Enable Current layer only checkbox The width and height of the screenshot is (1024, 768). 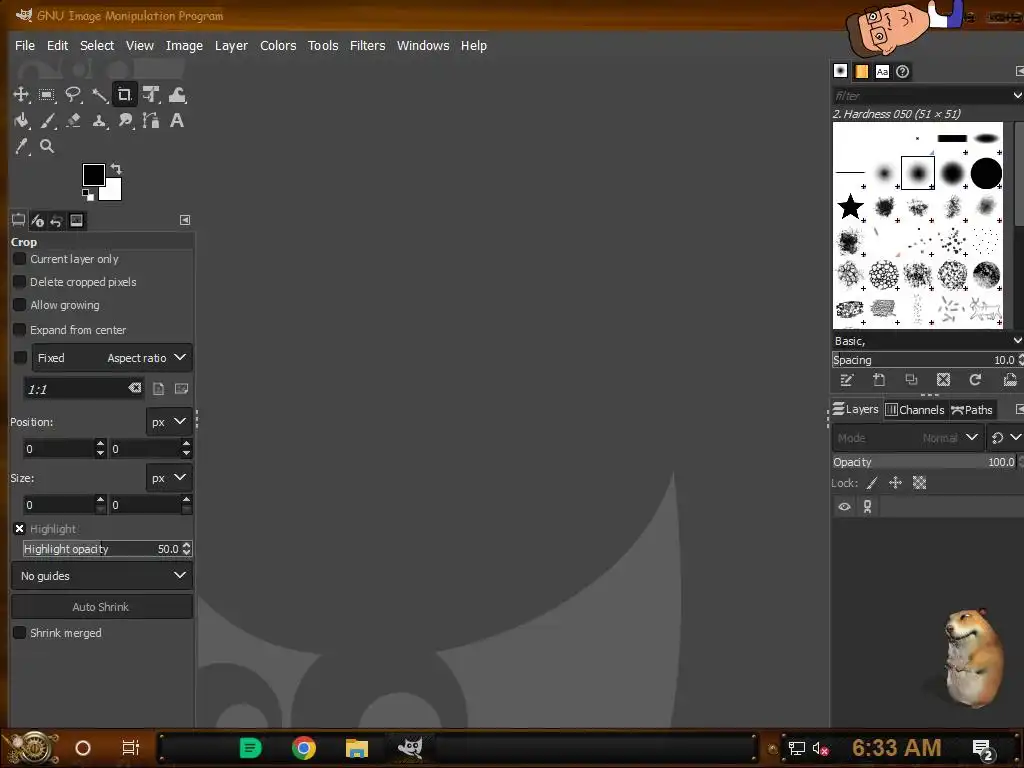point(20,259)
